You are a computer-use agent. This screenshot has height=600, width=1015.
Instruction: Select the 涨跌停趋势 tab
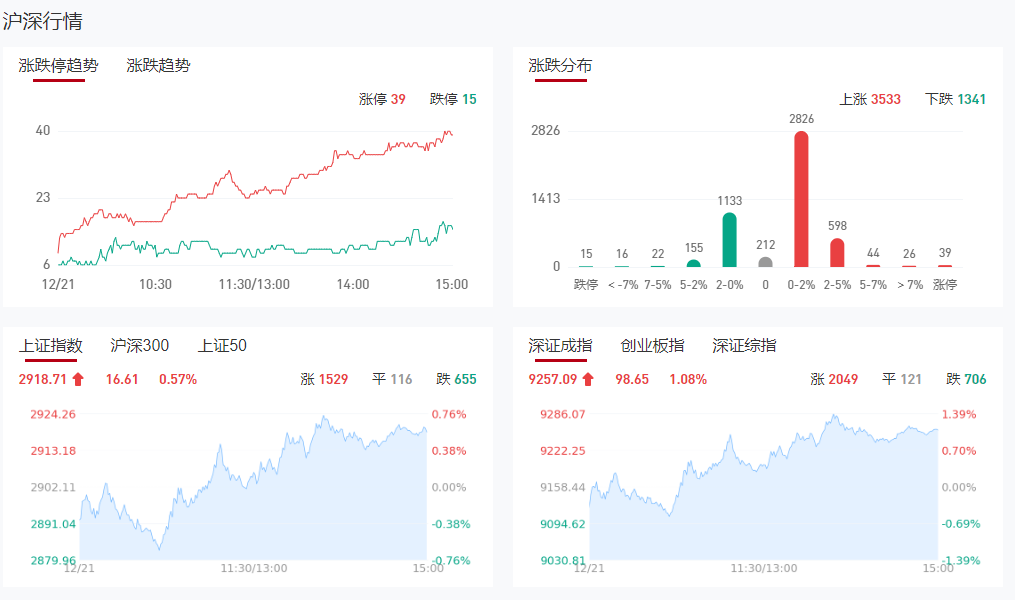pyautogui.click(x=59, y=66)
